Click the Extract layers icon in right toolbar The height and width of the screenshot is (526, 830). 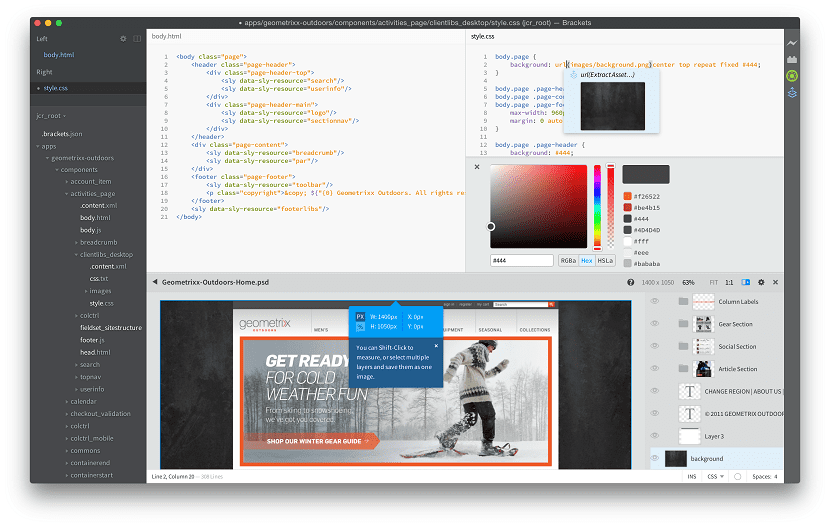coord(792,93)
